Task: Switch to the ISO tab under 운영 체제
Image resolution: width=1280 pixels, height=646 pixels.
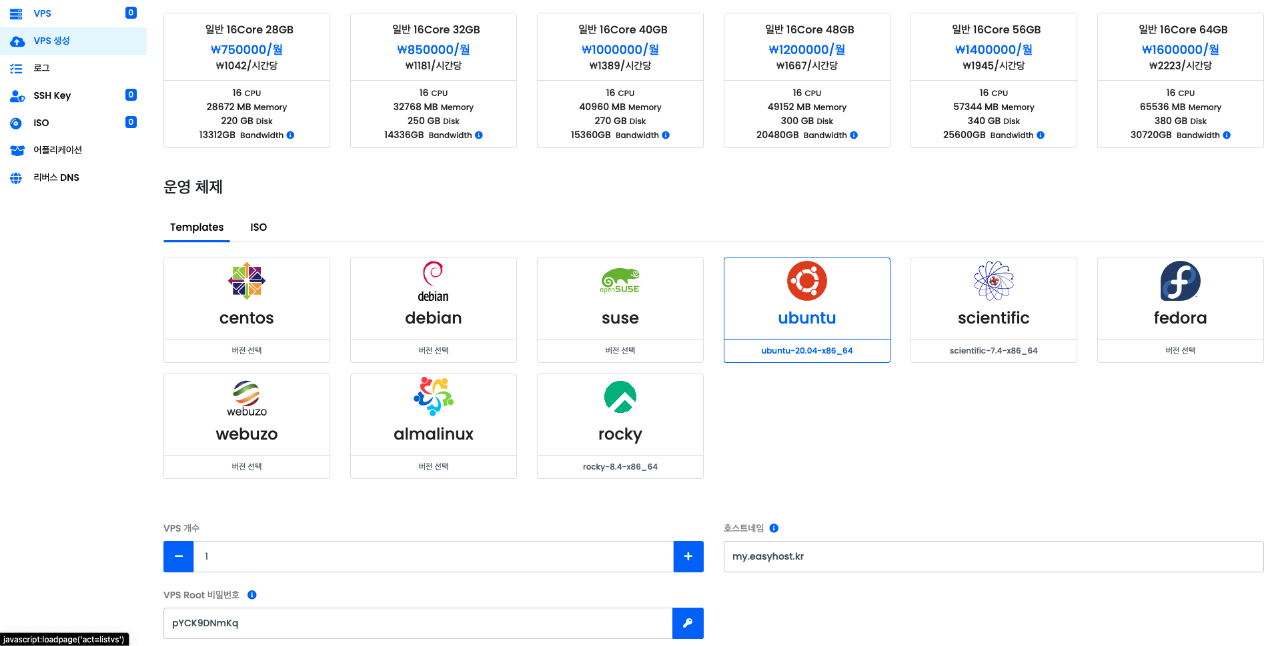Action: tap(259, 227)
